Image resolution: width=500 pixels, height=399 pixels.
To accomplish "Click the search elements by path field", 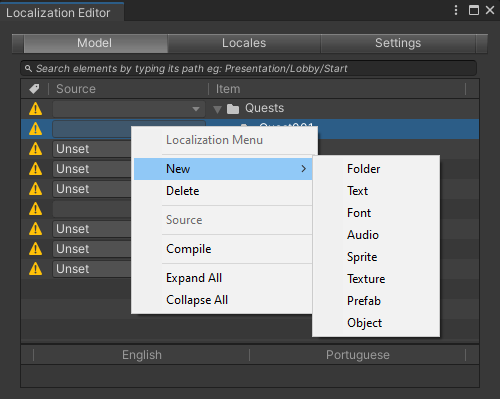I will coord(249,68).
